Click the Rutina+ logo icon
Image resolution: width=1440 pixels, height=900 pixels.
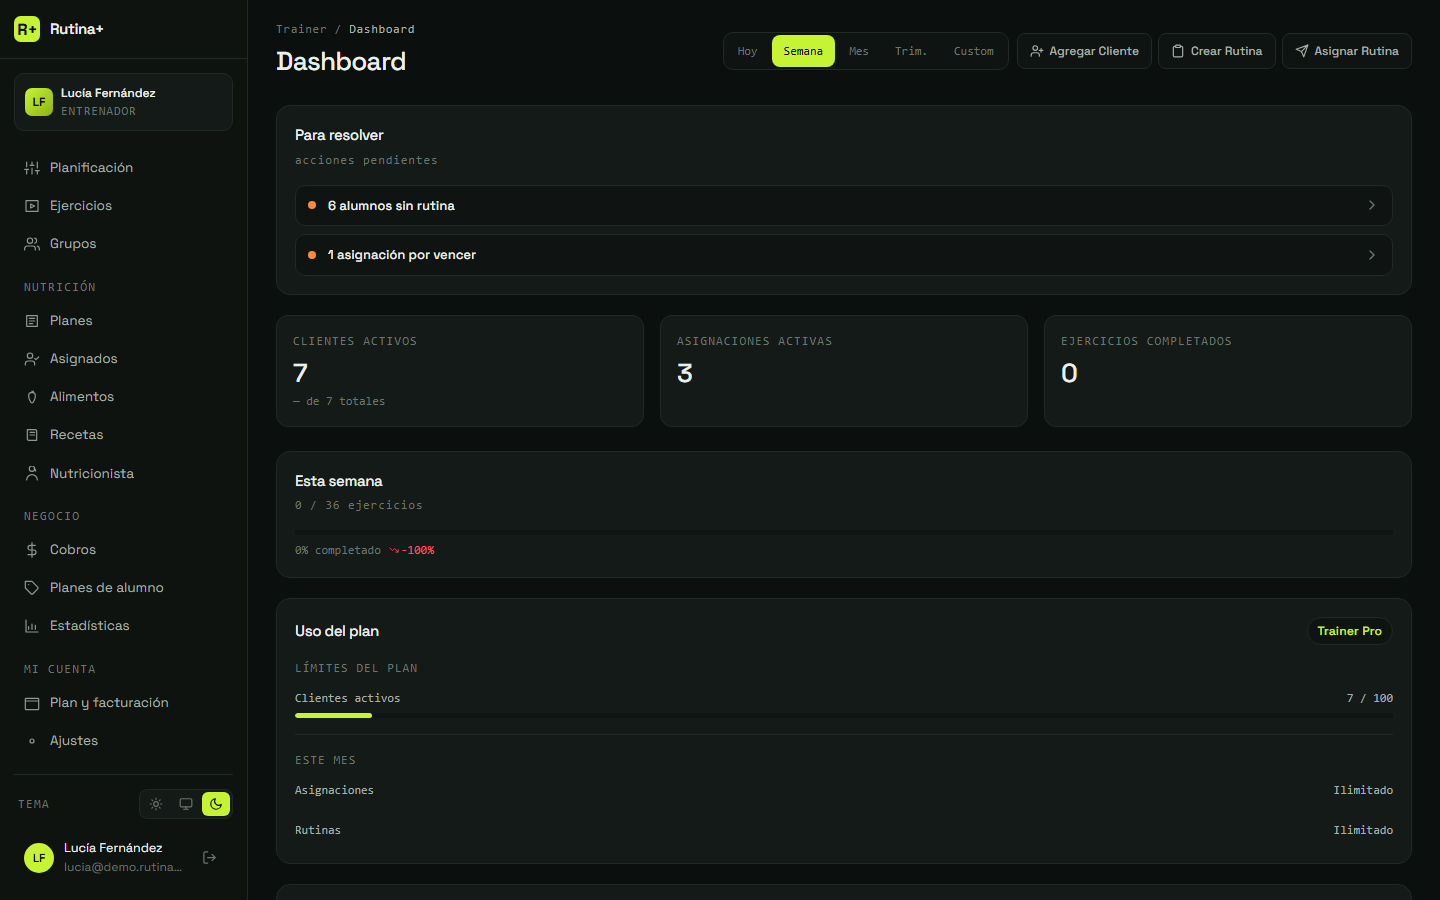pos(27,29)
